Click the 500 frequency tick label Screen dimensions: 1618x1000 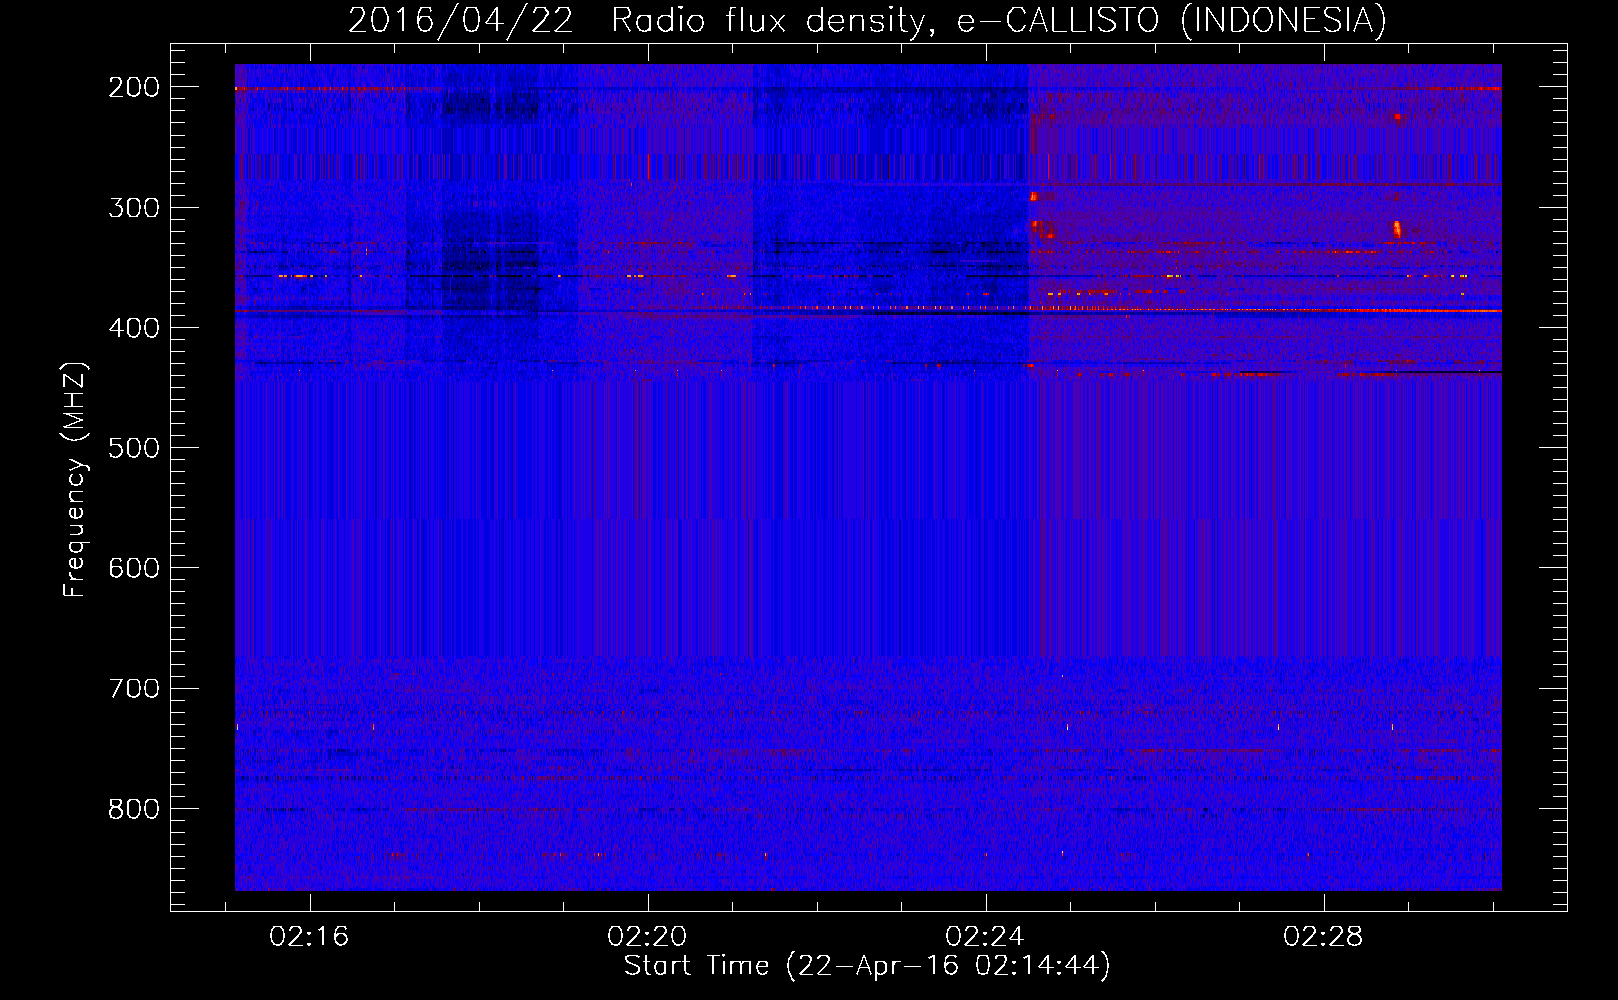(x=134, y=448)
